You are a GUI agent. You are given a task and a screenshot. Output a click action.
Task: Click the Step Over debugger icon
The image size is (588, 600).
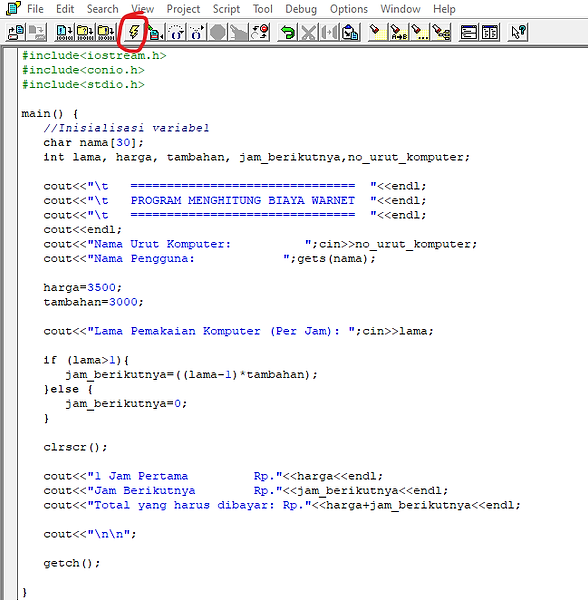pyautogui.click(x=176, y=33)
